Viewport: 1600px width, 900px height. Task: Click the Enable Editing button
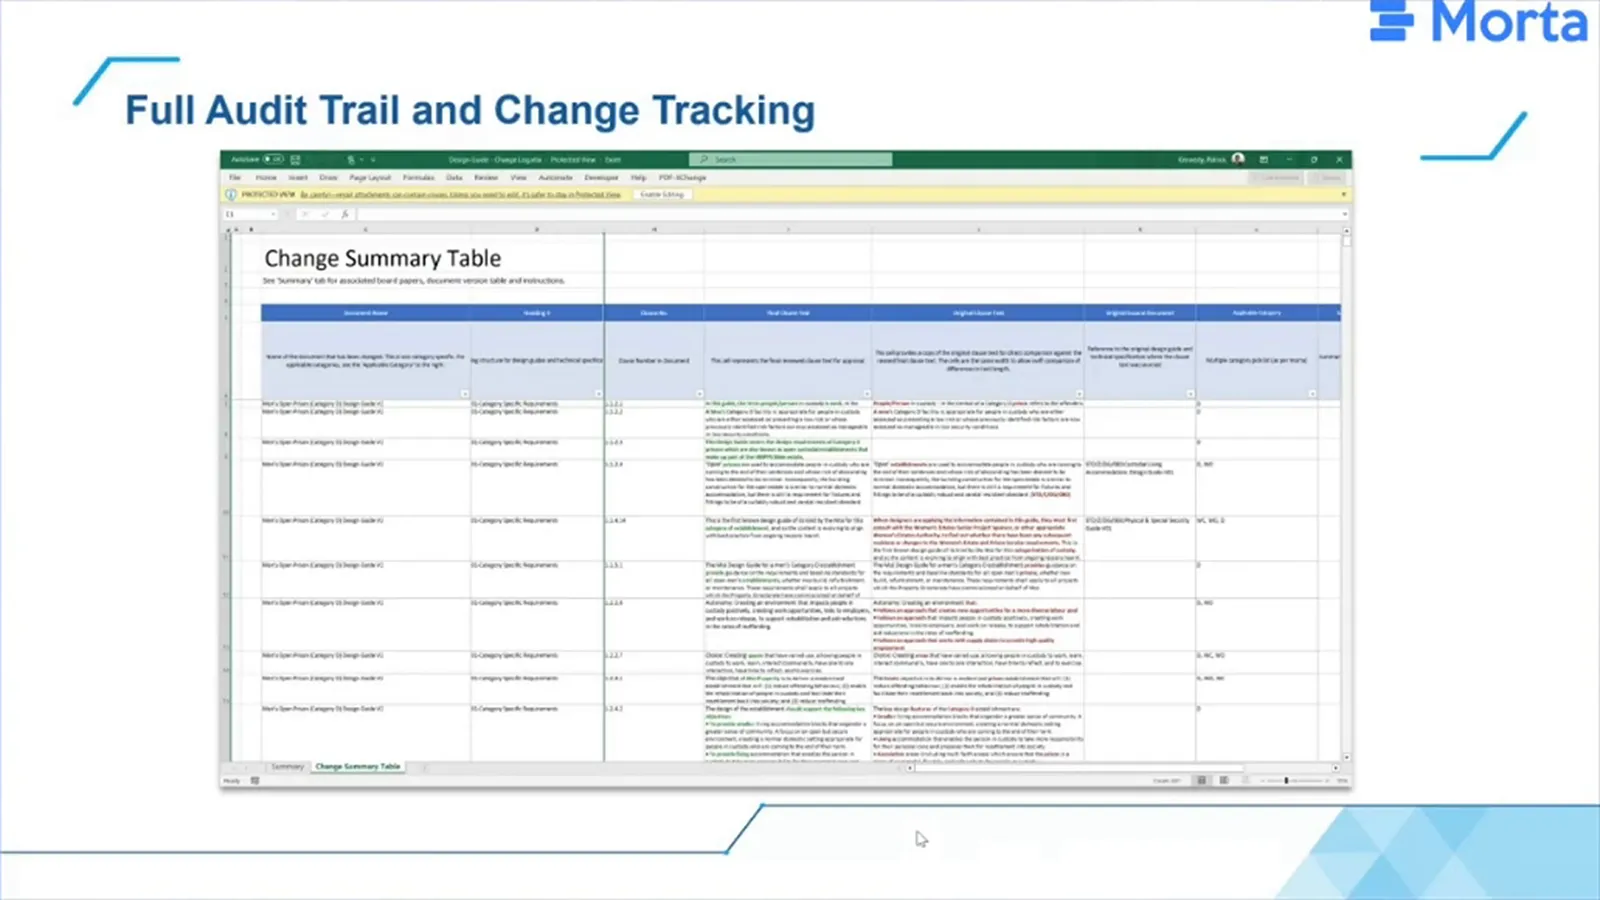pyautogui.click(x=662, y=194)
